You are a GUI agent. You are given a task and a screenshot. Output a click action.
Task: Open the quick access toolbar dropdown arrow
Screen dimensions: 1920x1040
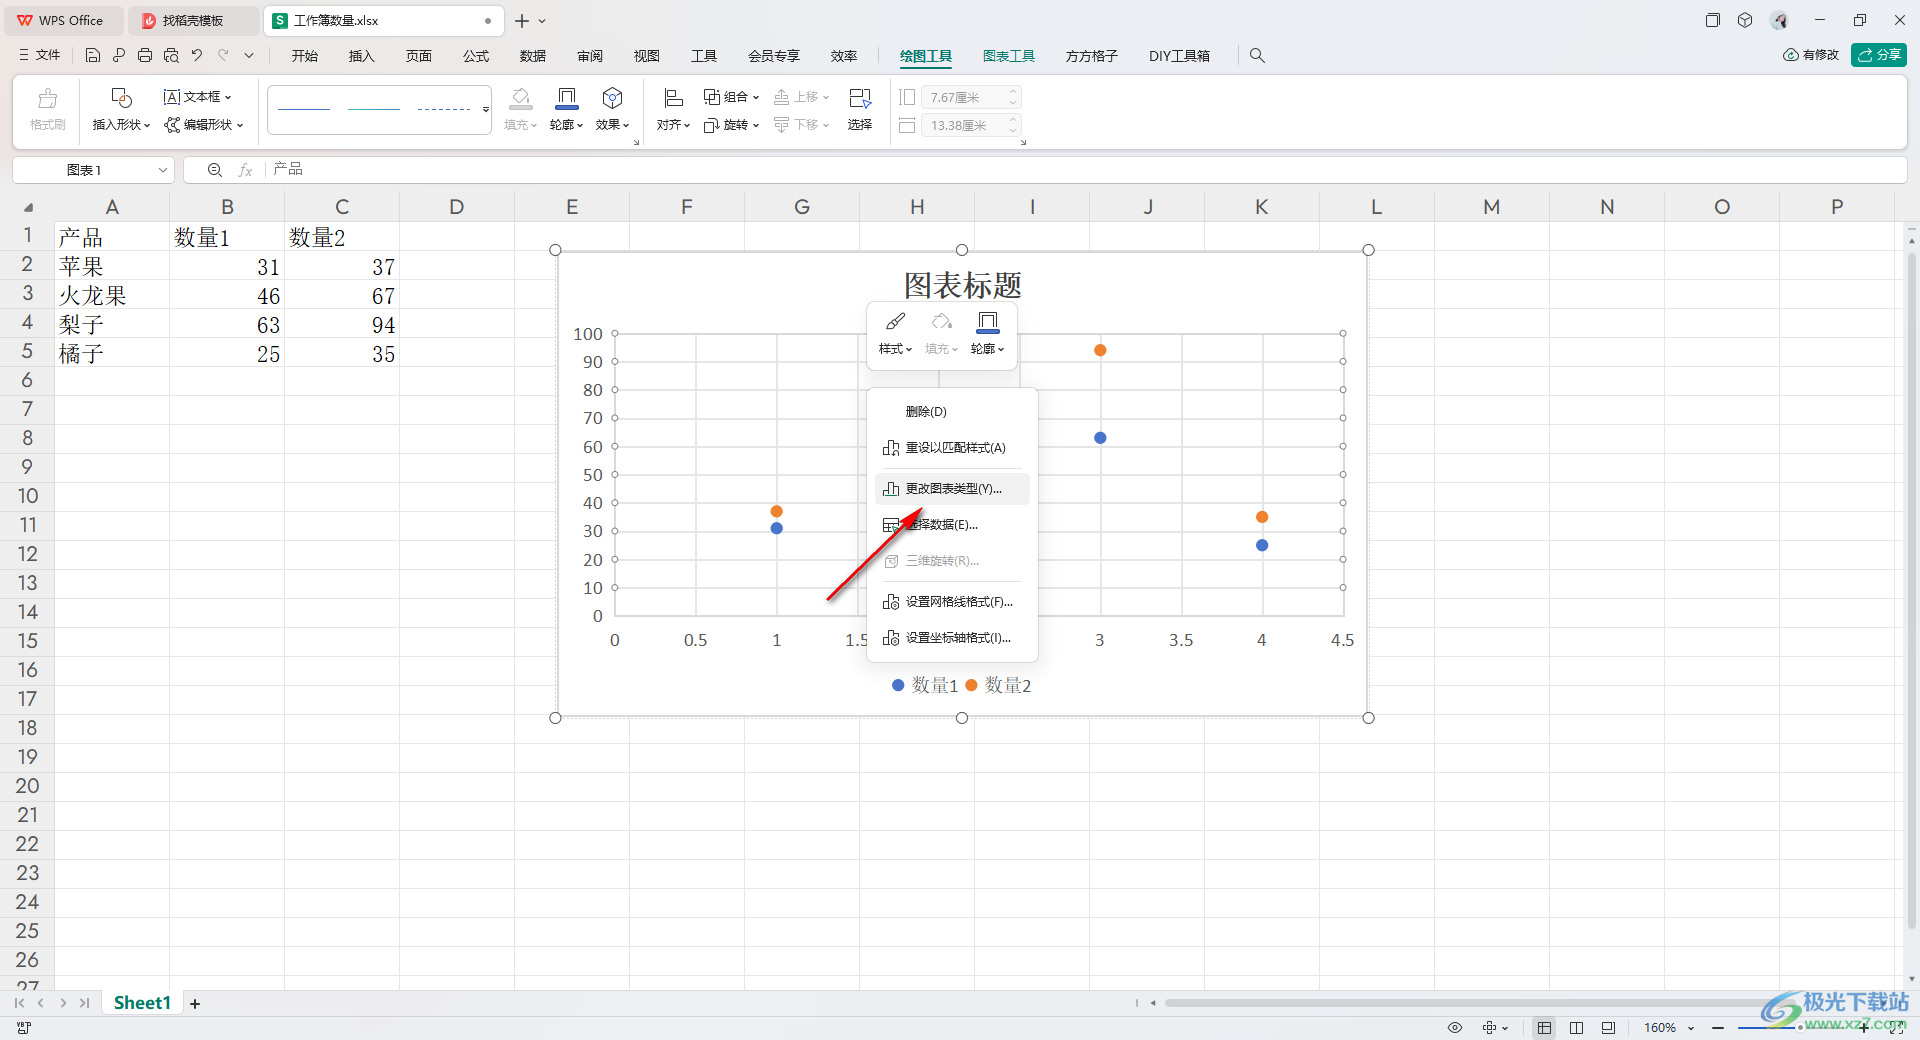(249, 56)
